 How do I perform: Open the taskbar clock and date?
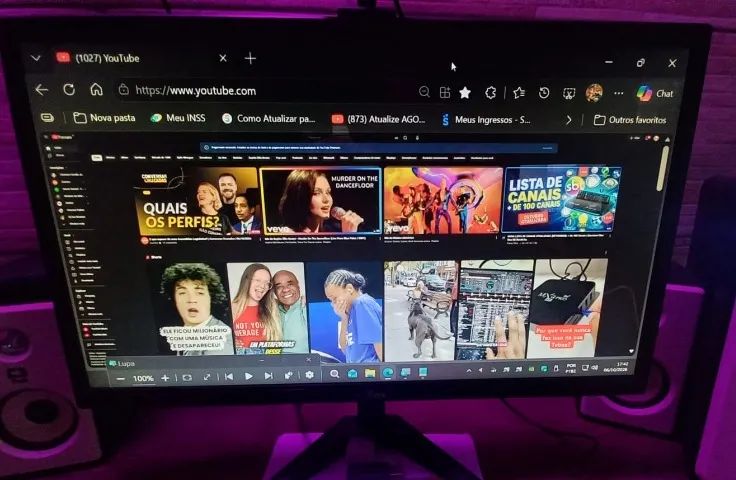pos(615,367)
